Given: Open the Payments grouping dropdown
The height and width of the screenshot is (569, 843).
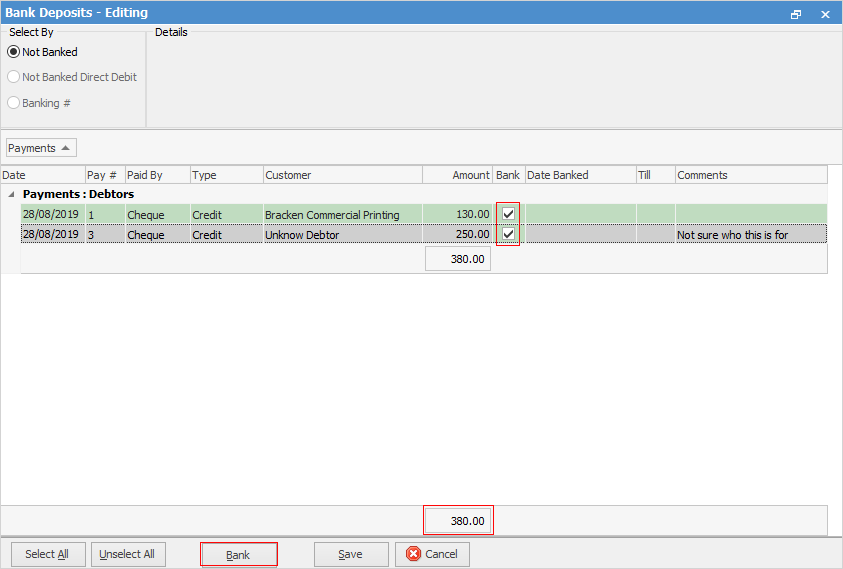Looking at the screenshot, I should coord(40,148).
